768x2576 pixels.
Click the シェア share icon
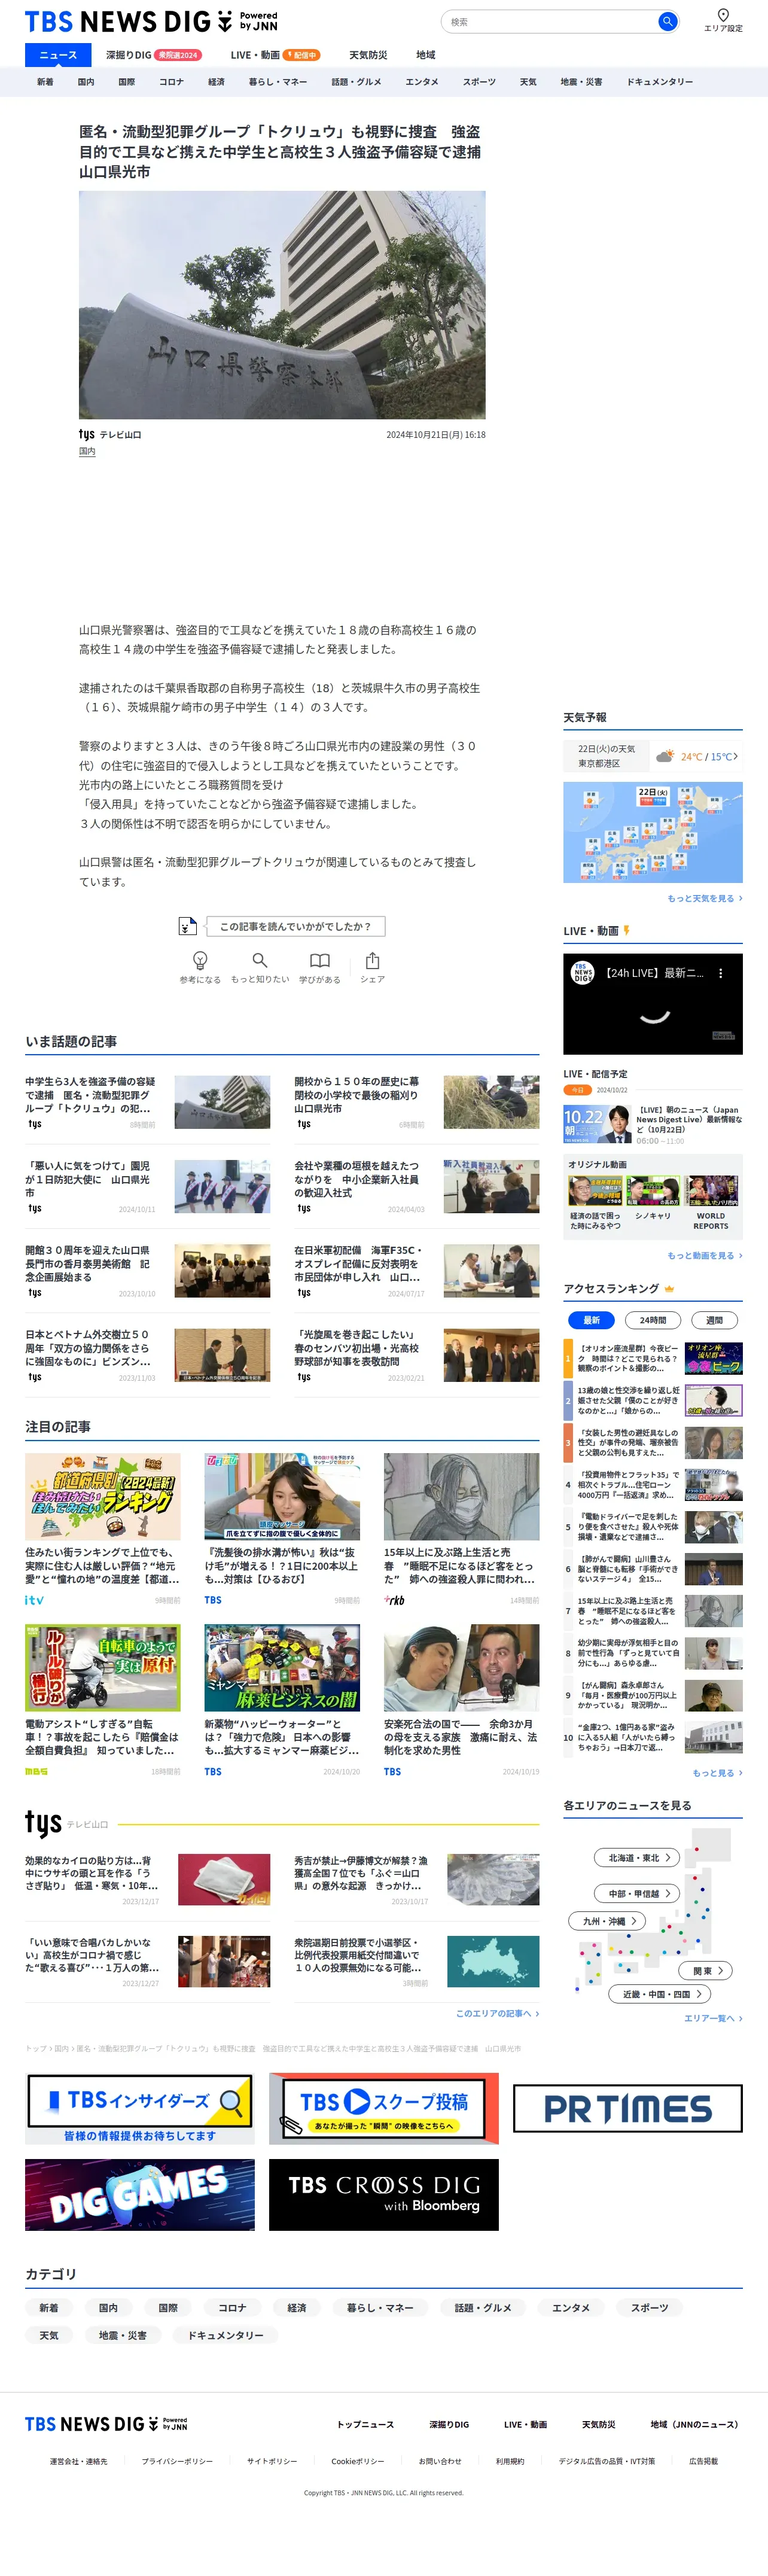(372, 960)
